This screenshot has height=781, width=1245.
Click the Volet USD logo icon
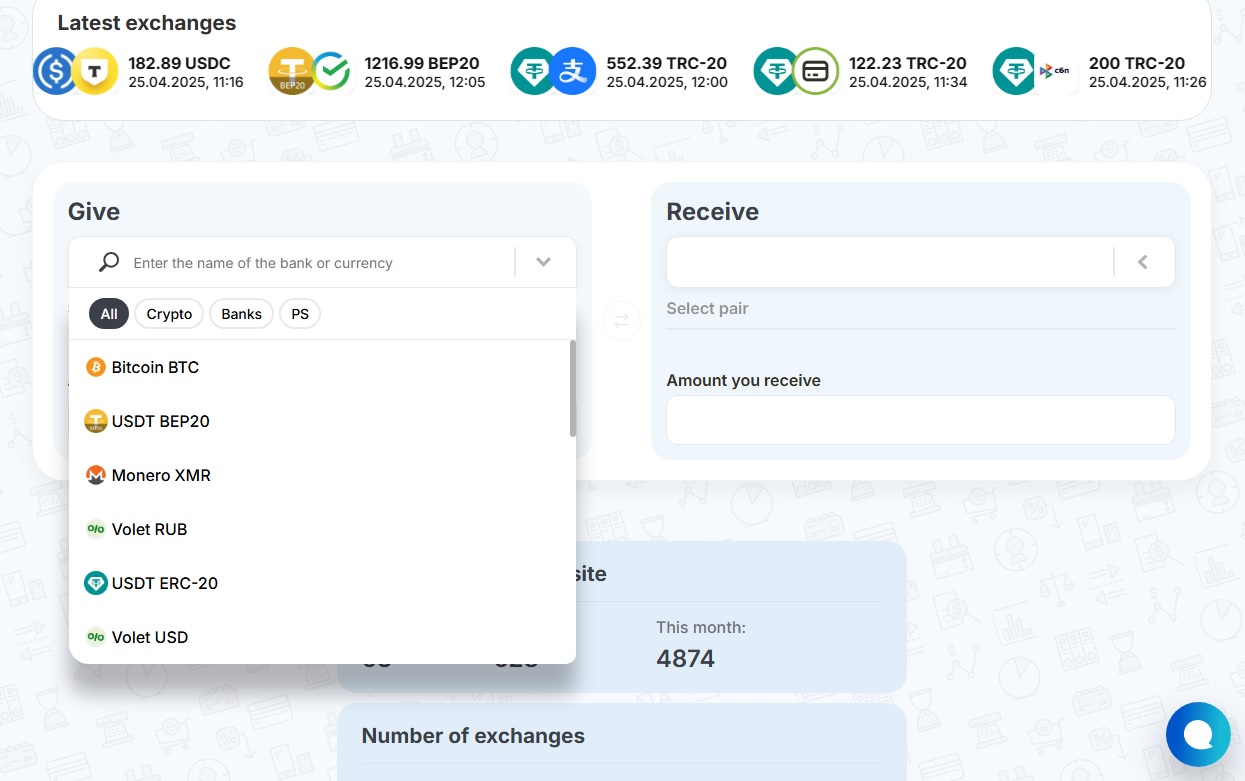pos(96,637)
